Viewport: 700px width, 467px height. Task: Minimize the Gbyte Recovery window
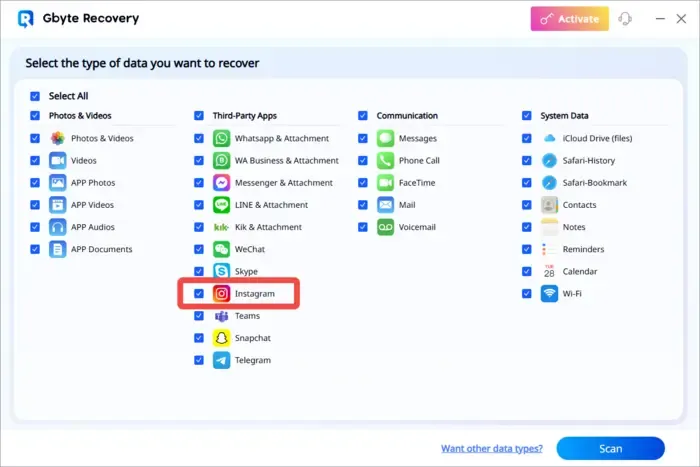click(660, 19)
